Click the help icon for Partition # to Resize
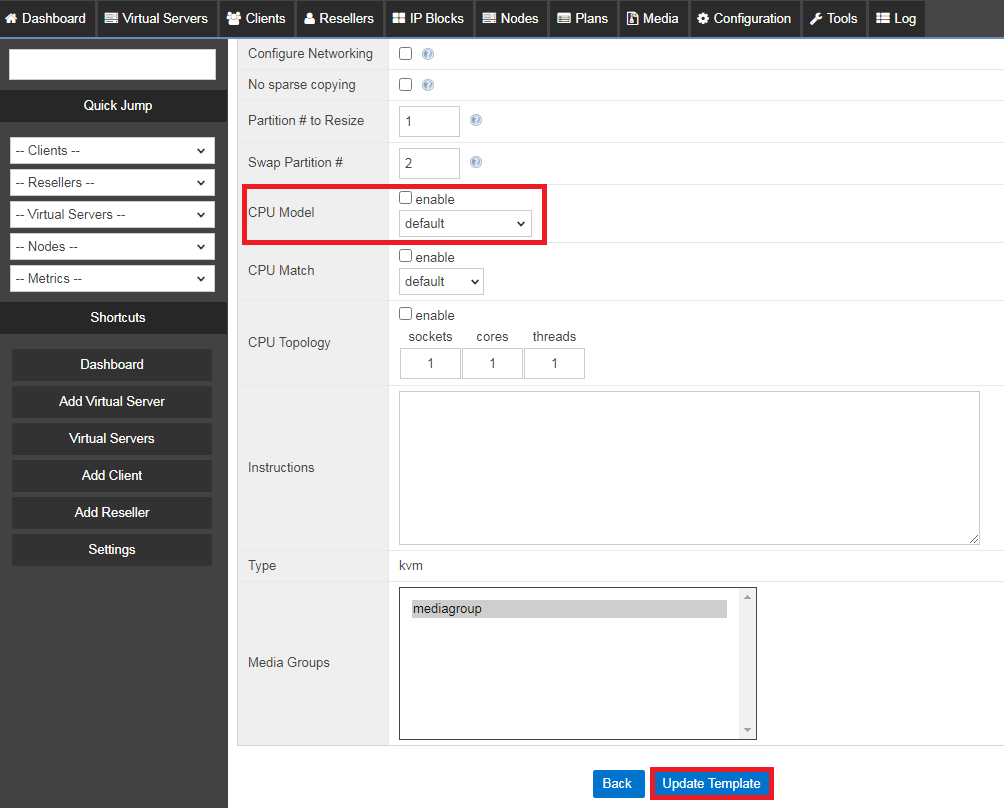This screenshot has width=1004, height=808. point(476,119)
